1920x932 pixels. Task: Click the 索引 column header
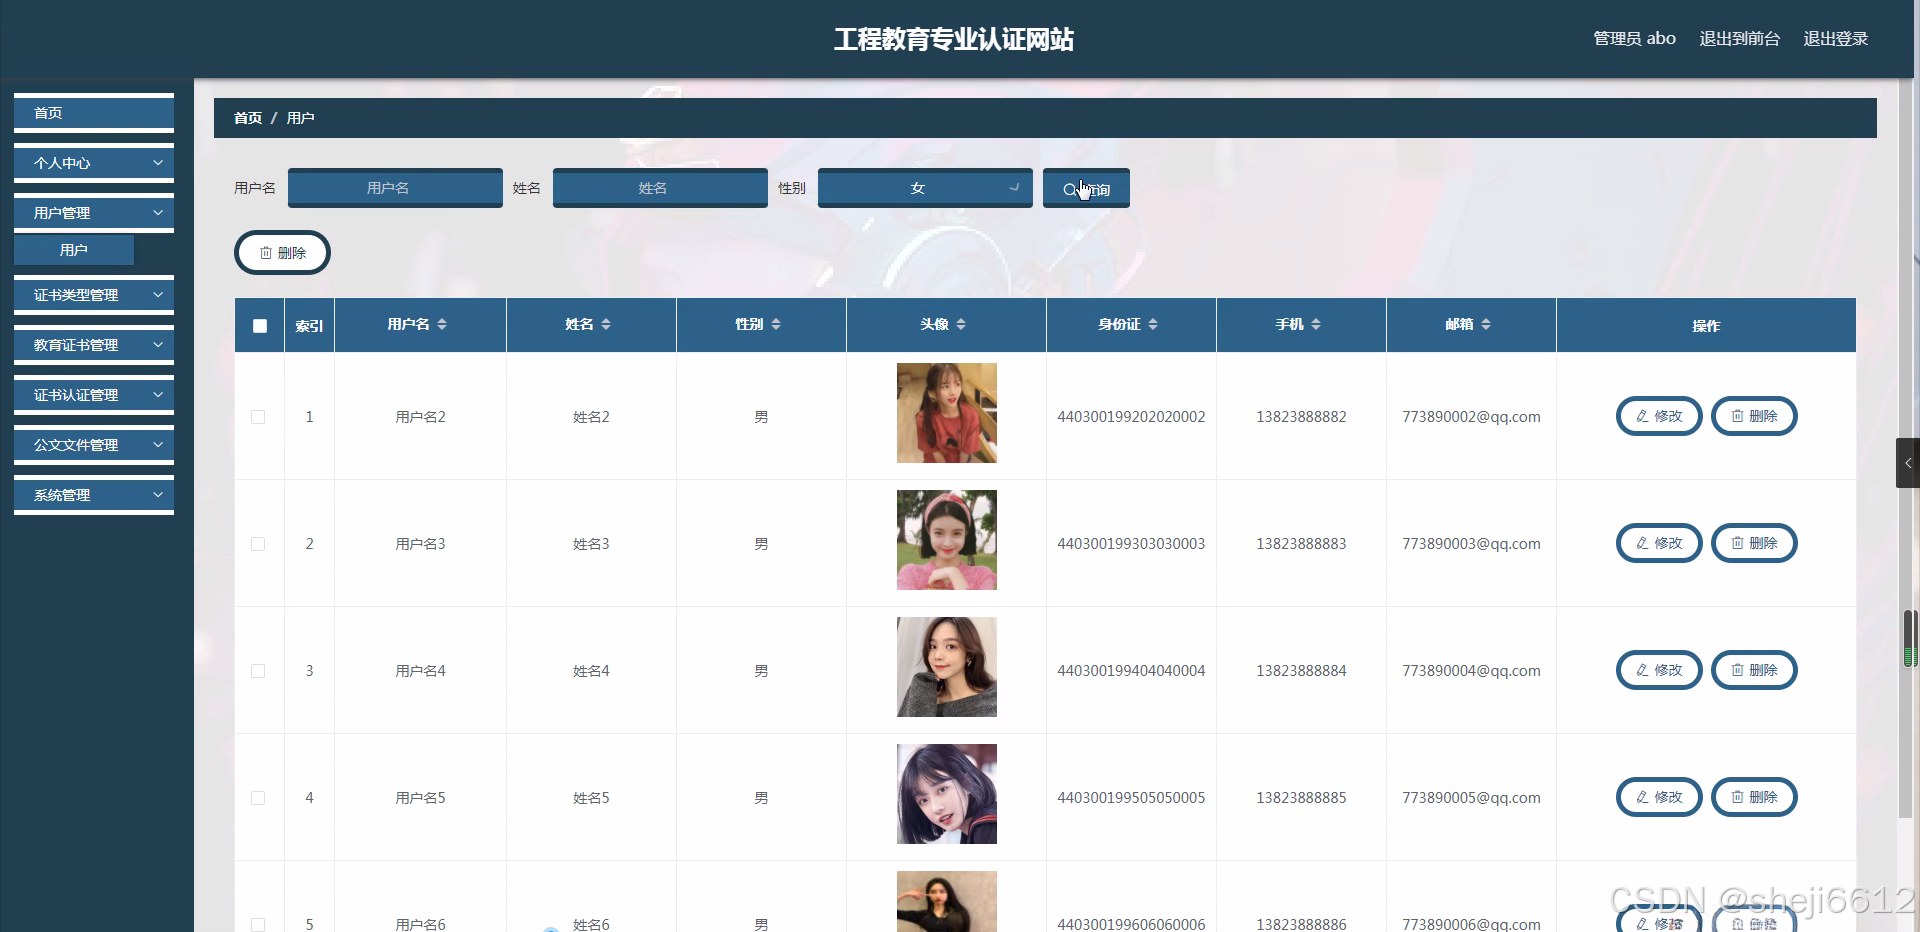pyautogui.click(x=309, y=326)
